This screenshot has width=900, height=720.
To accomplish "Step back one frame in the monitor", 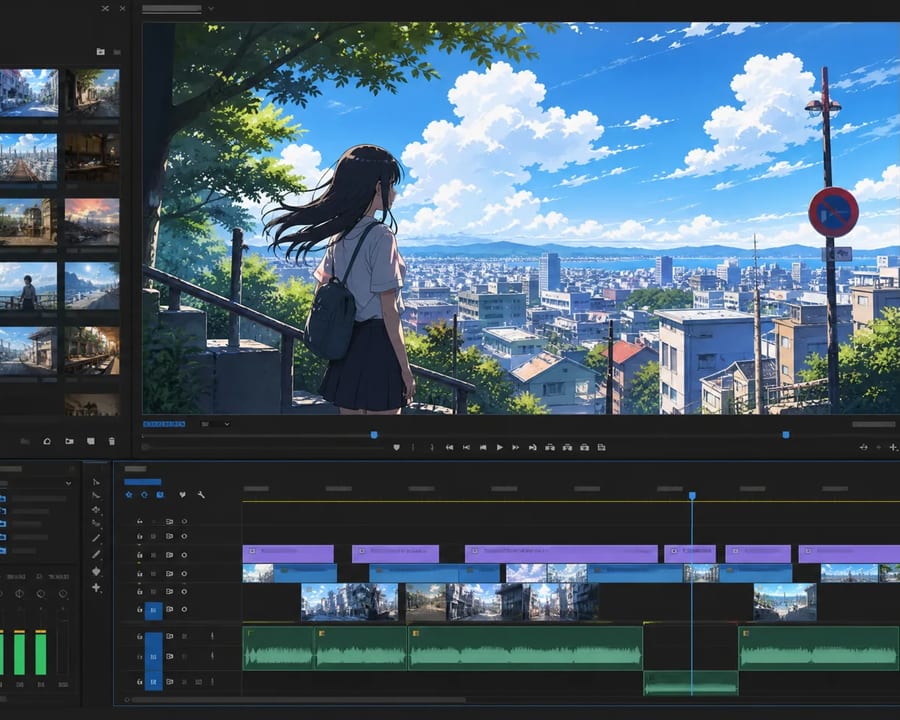I will coord(483,447).
